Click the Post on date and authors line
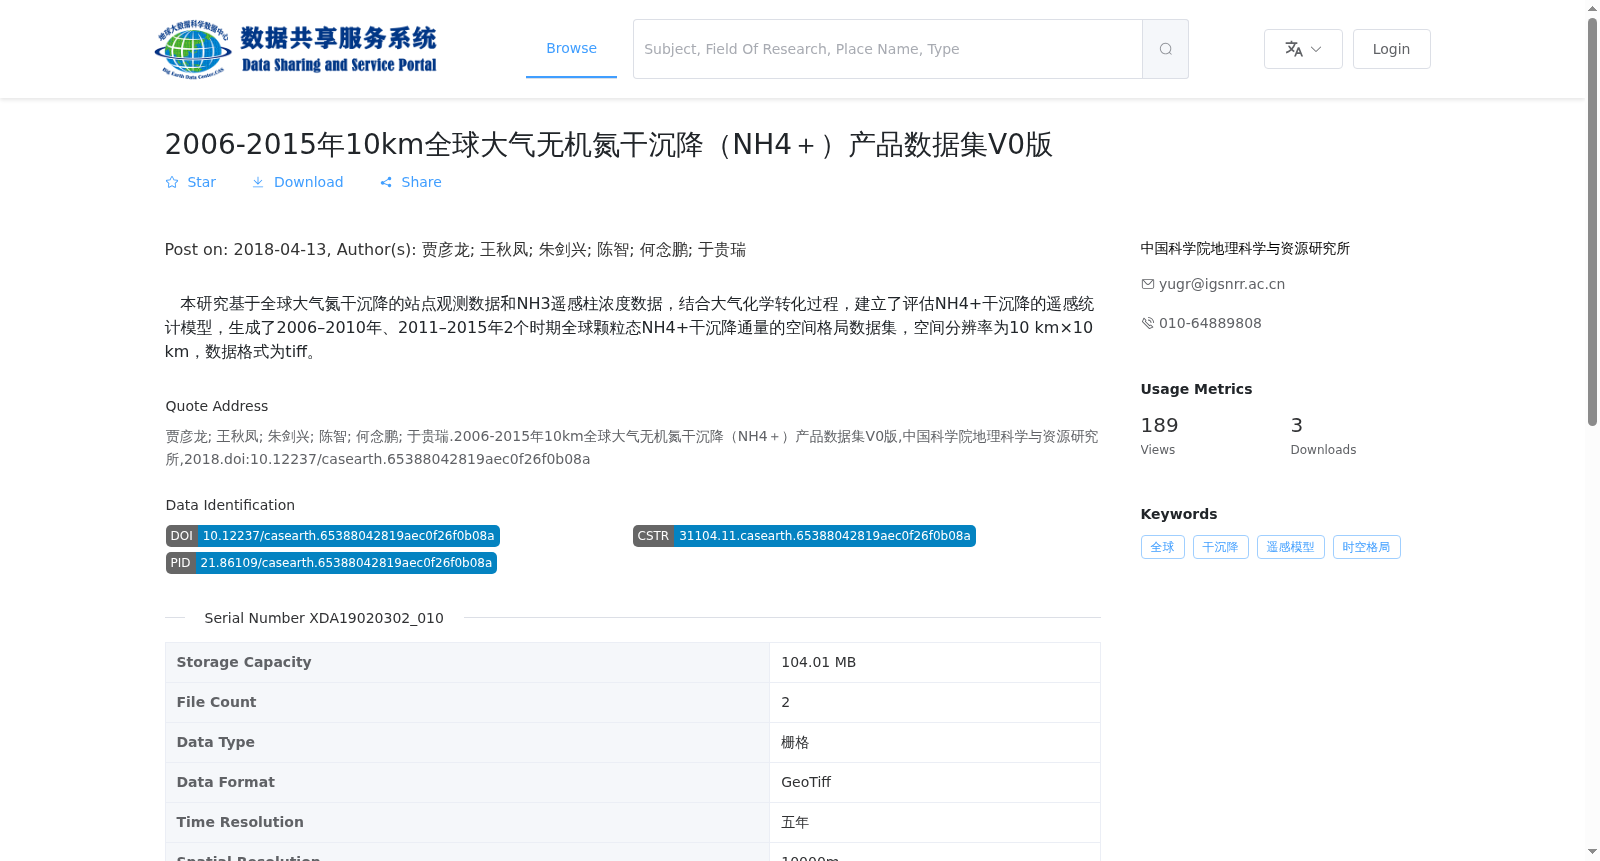Viewport: 1600px width, 861px height. click(455, 250)
